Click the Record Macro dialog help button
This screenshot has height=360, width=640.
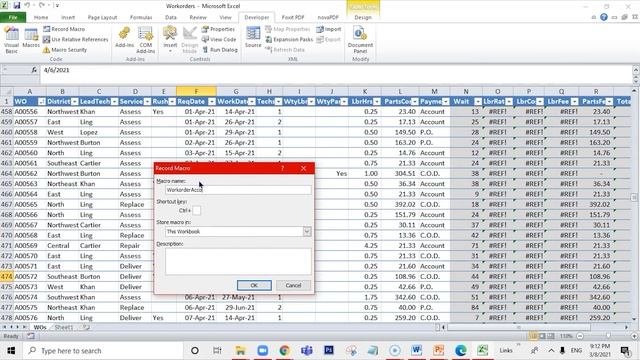[x=282, y=168]
